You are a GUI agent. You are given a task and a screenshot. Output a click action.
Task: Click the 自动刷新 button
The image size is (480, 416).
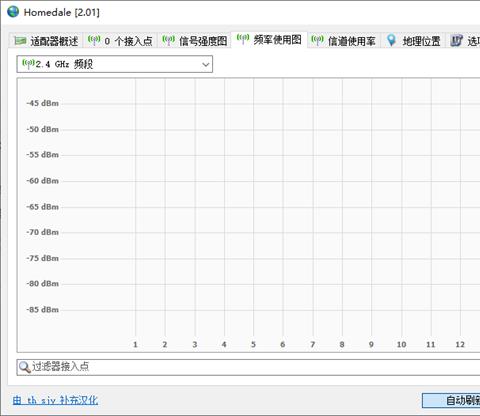point(451,400)
